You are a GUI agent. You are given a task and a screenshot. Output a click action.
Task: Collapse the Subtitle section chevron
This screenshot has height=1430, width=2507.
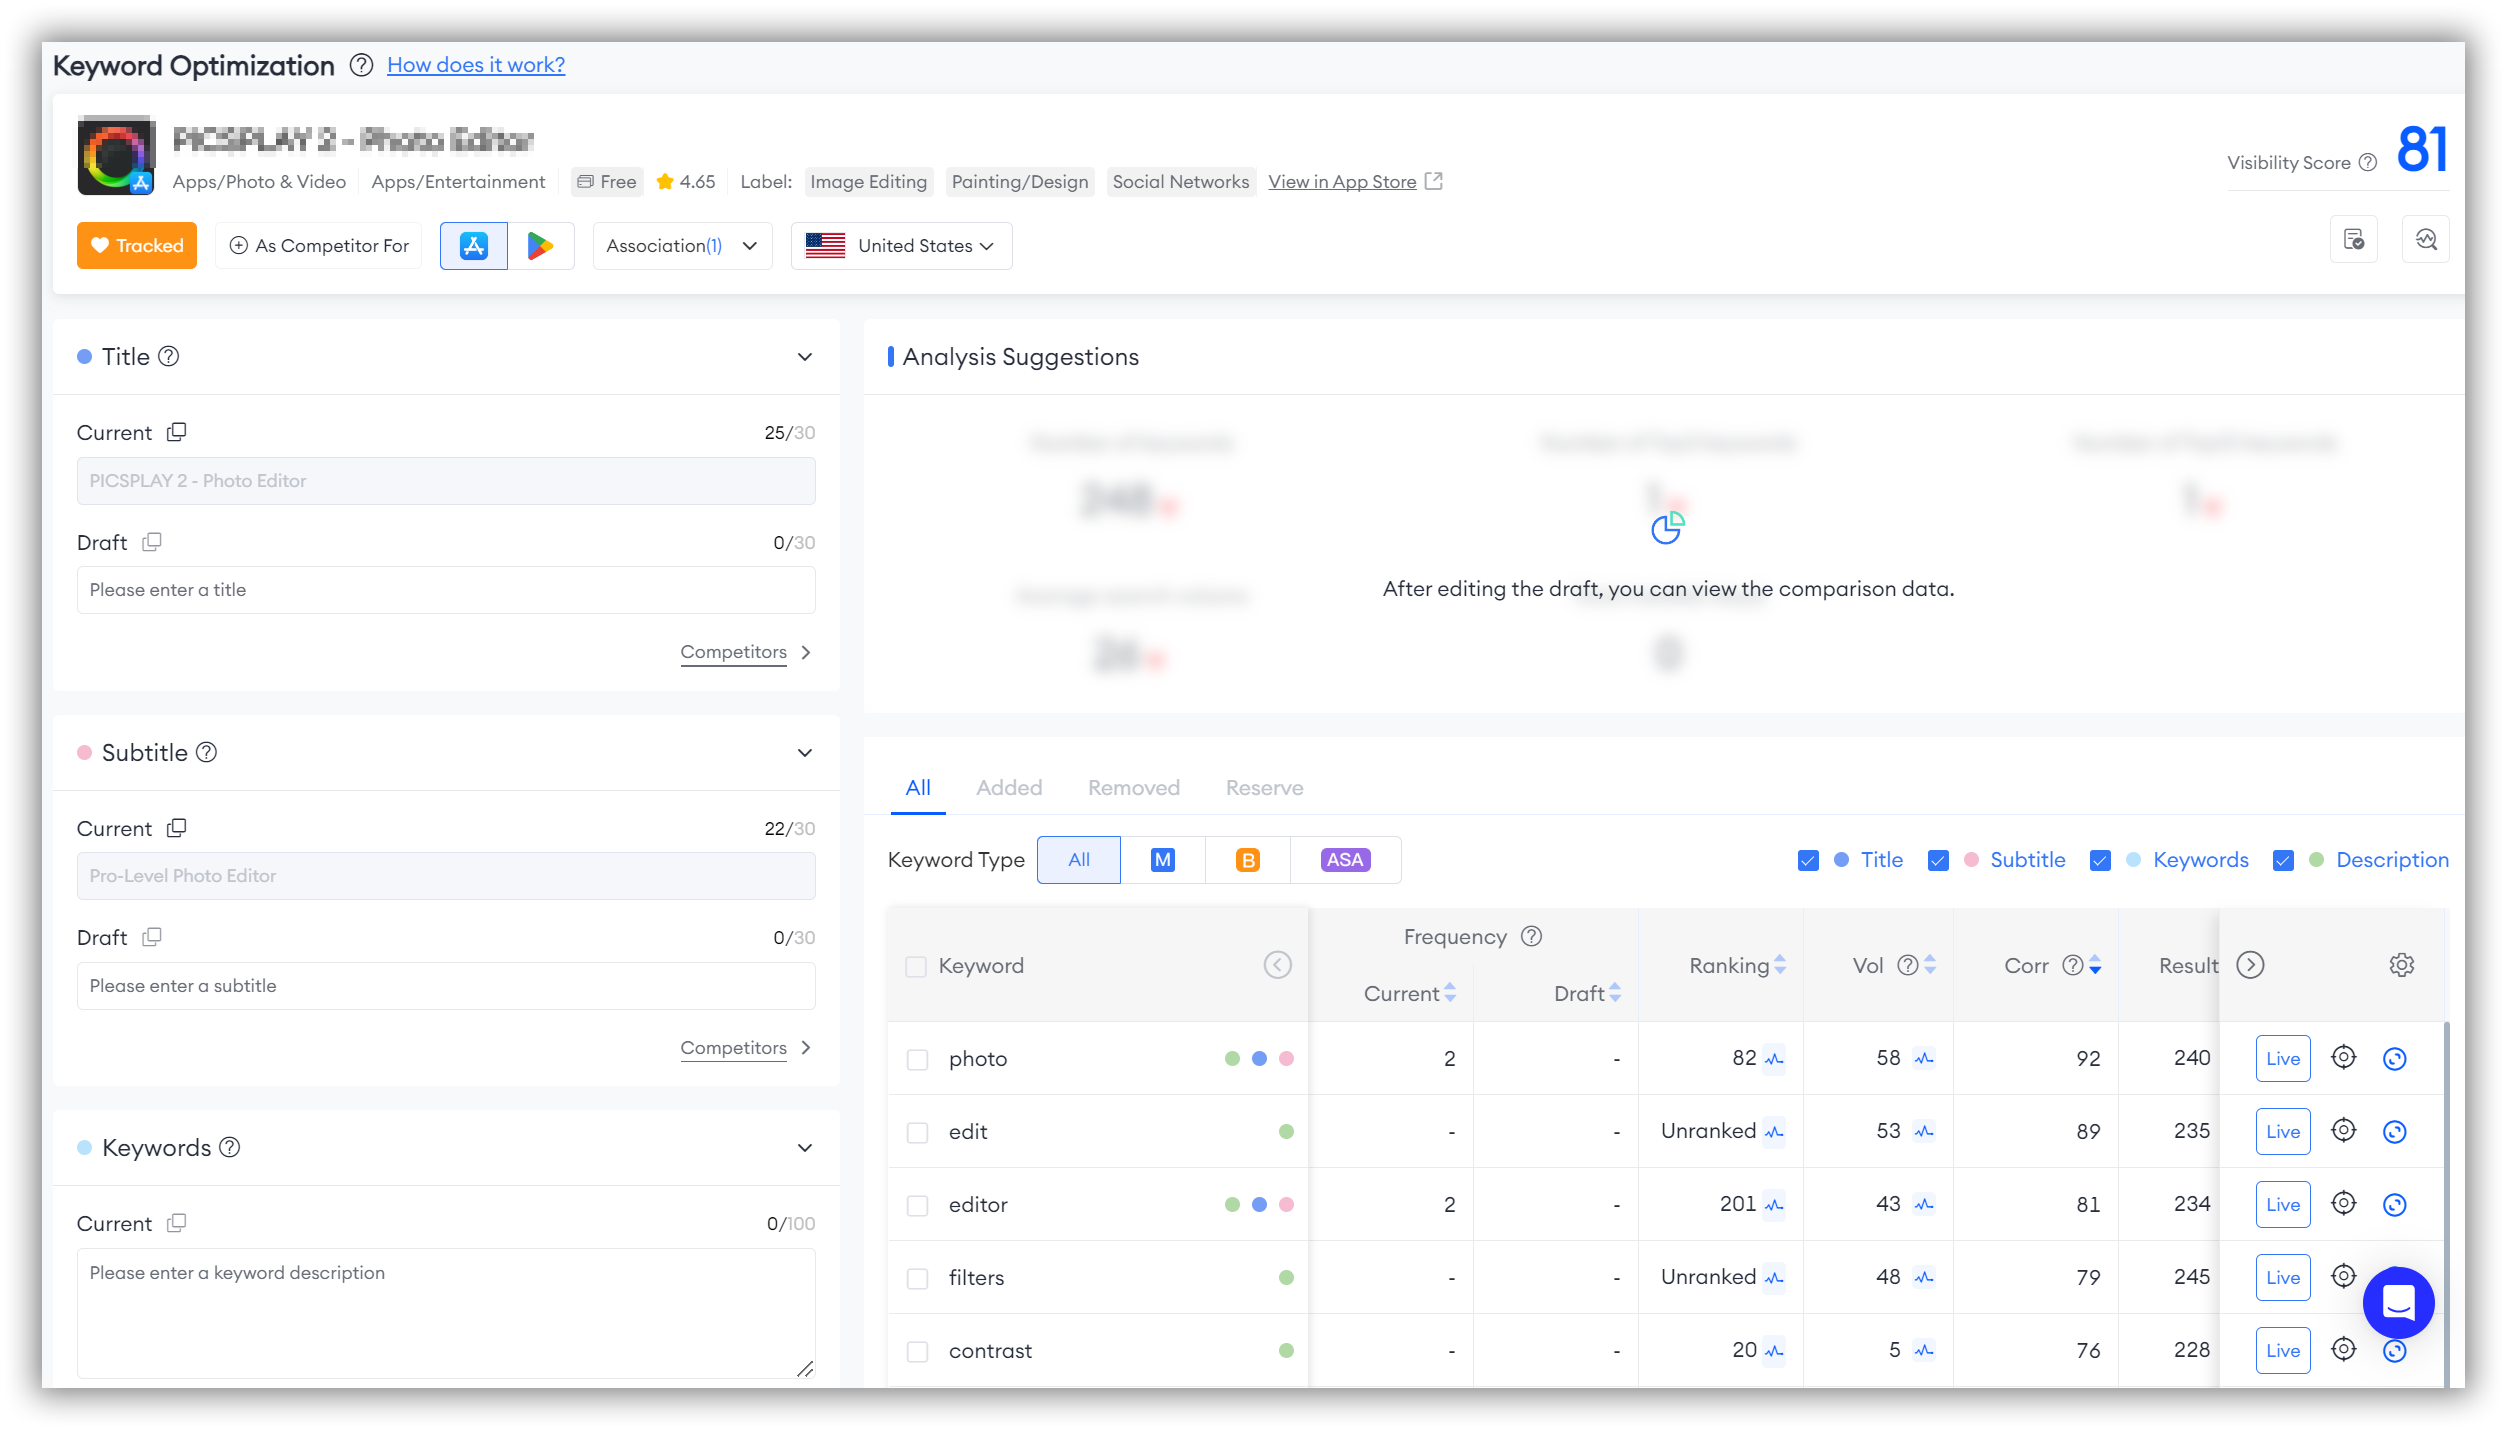point(805,753)
